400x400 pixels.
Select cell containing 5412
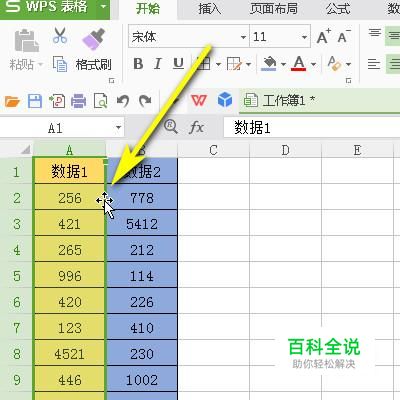point(142,224)
